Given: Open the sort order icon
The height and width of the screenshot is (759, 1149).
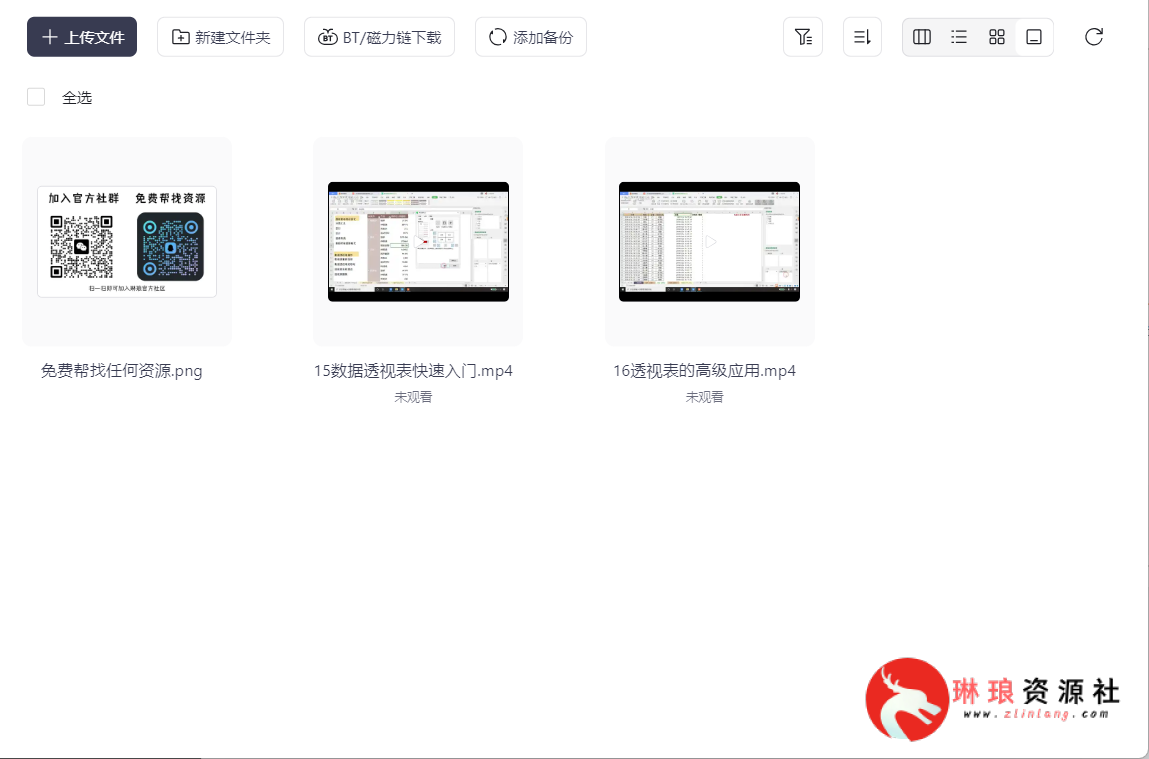Looking at the screenshot, I should pyautogui.click(x=862, y=37).
